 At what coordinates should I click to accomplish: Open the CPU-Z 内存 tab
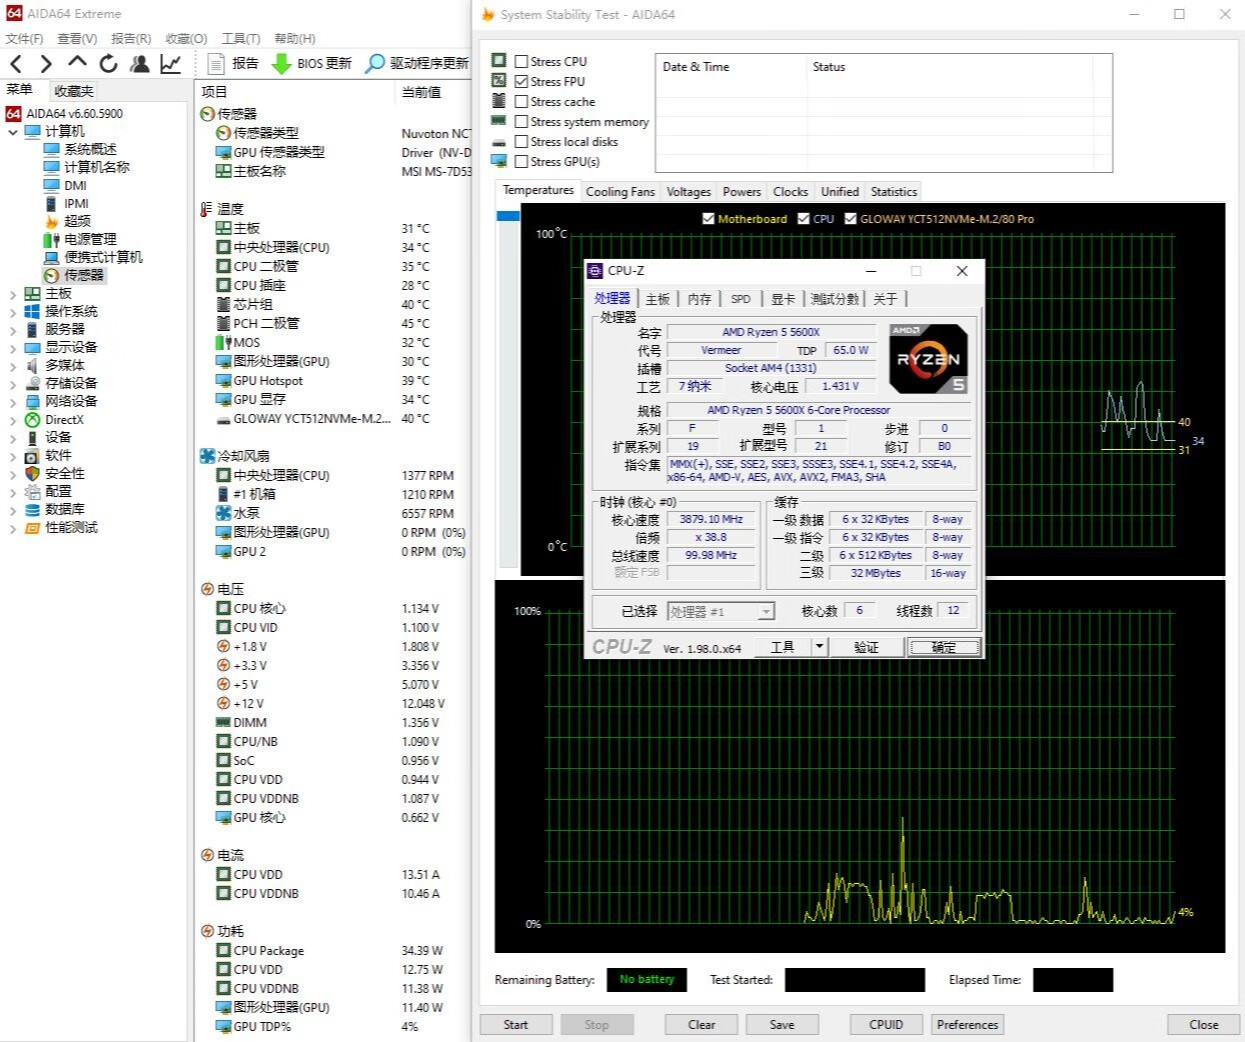click(x=699, y=299)
